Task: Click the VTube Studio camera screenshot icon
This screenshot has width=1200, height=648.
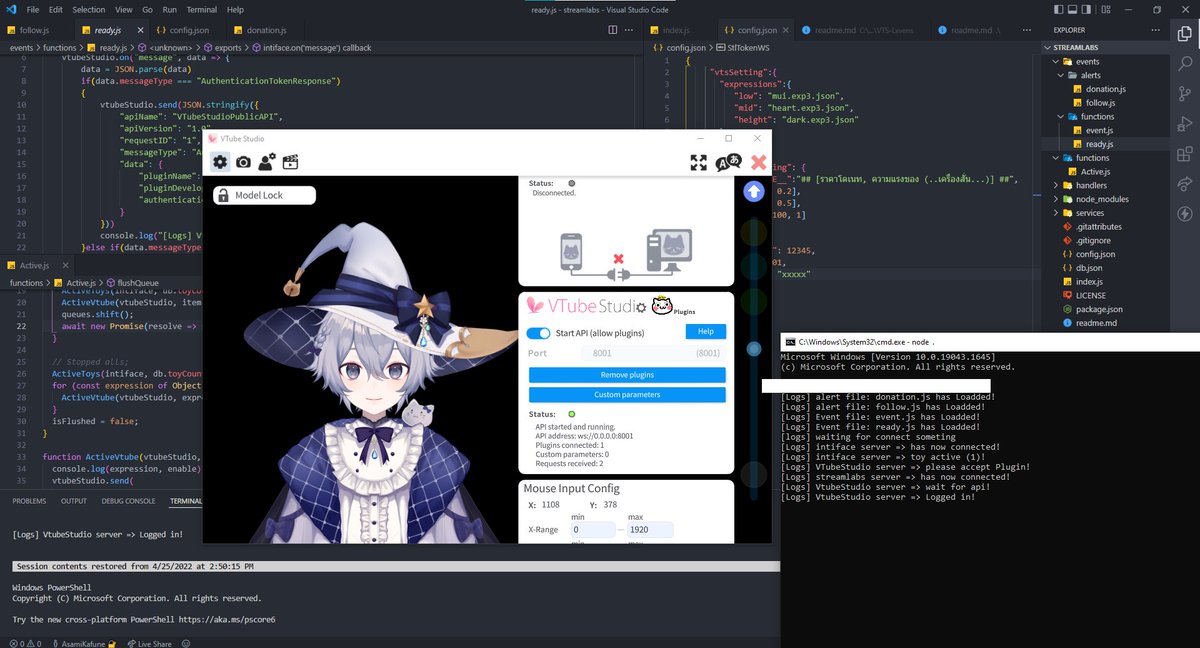Action: [243, 161]
